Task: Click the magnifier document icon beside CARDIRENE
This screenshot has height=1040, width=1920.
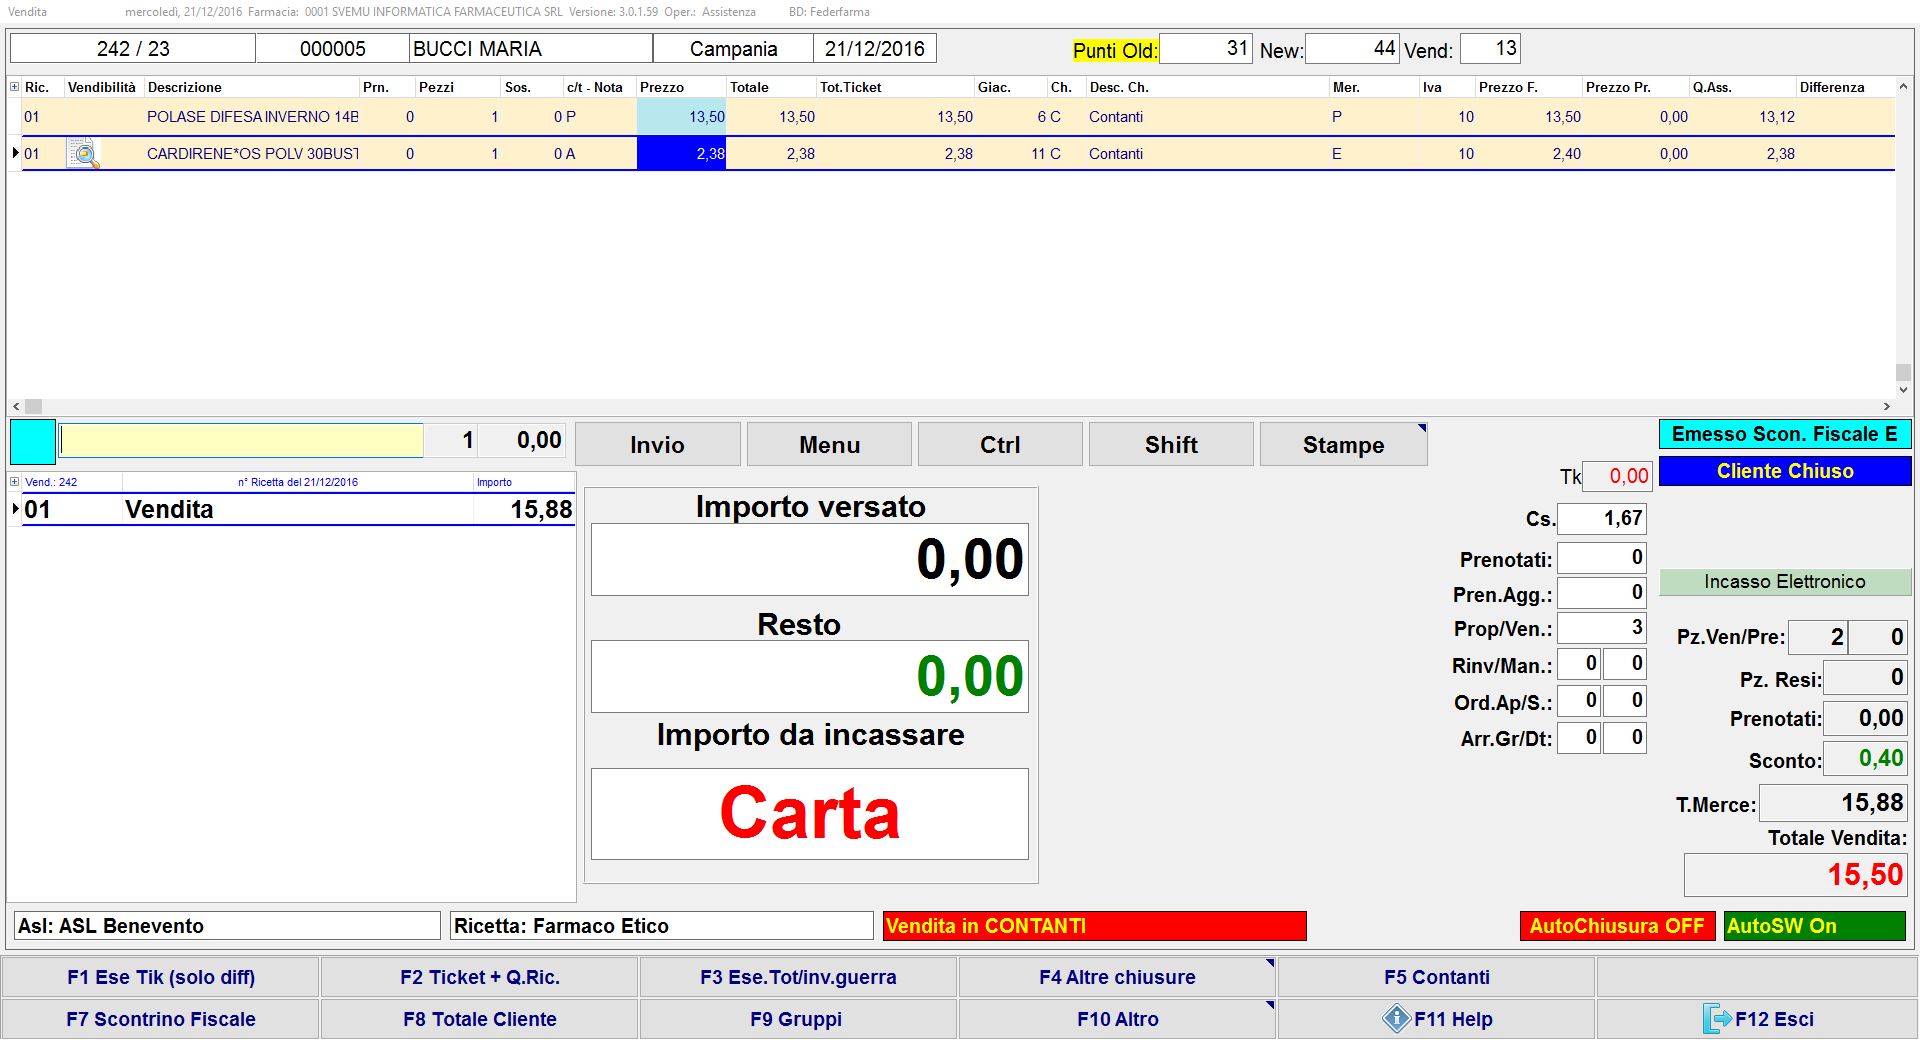Action: 84,154
